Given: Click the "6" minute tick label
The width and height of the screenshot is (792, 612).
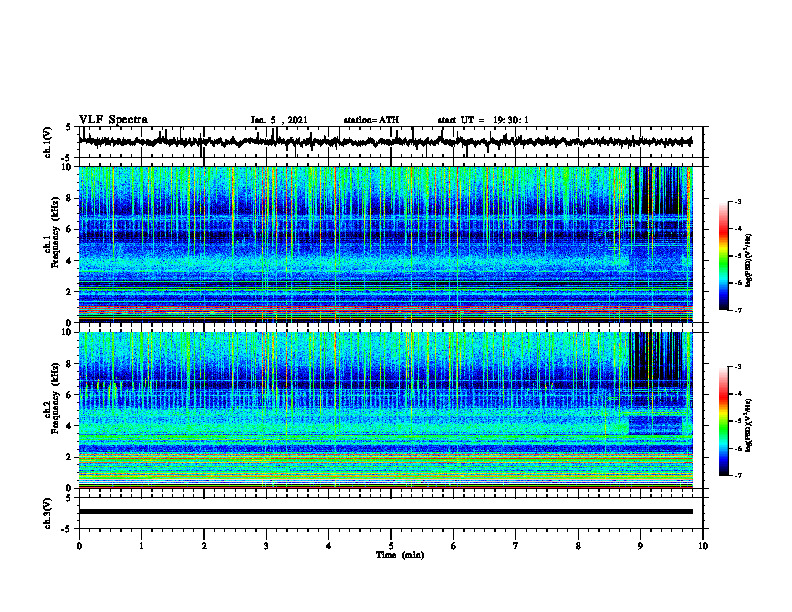Looking at the screenshot, I should click(x=454, y=546).
